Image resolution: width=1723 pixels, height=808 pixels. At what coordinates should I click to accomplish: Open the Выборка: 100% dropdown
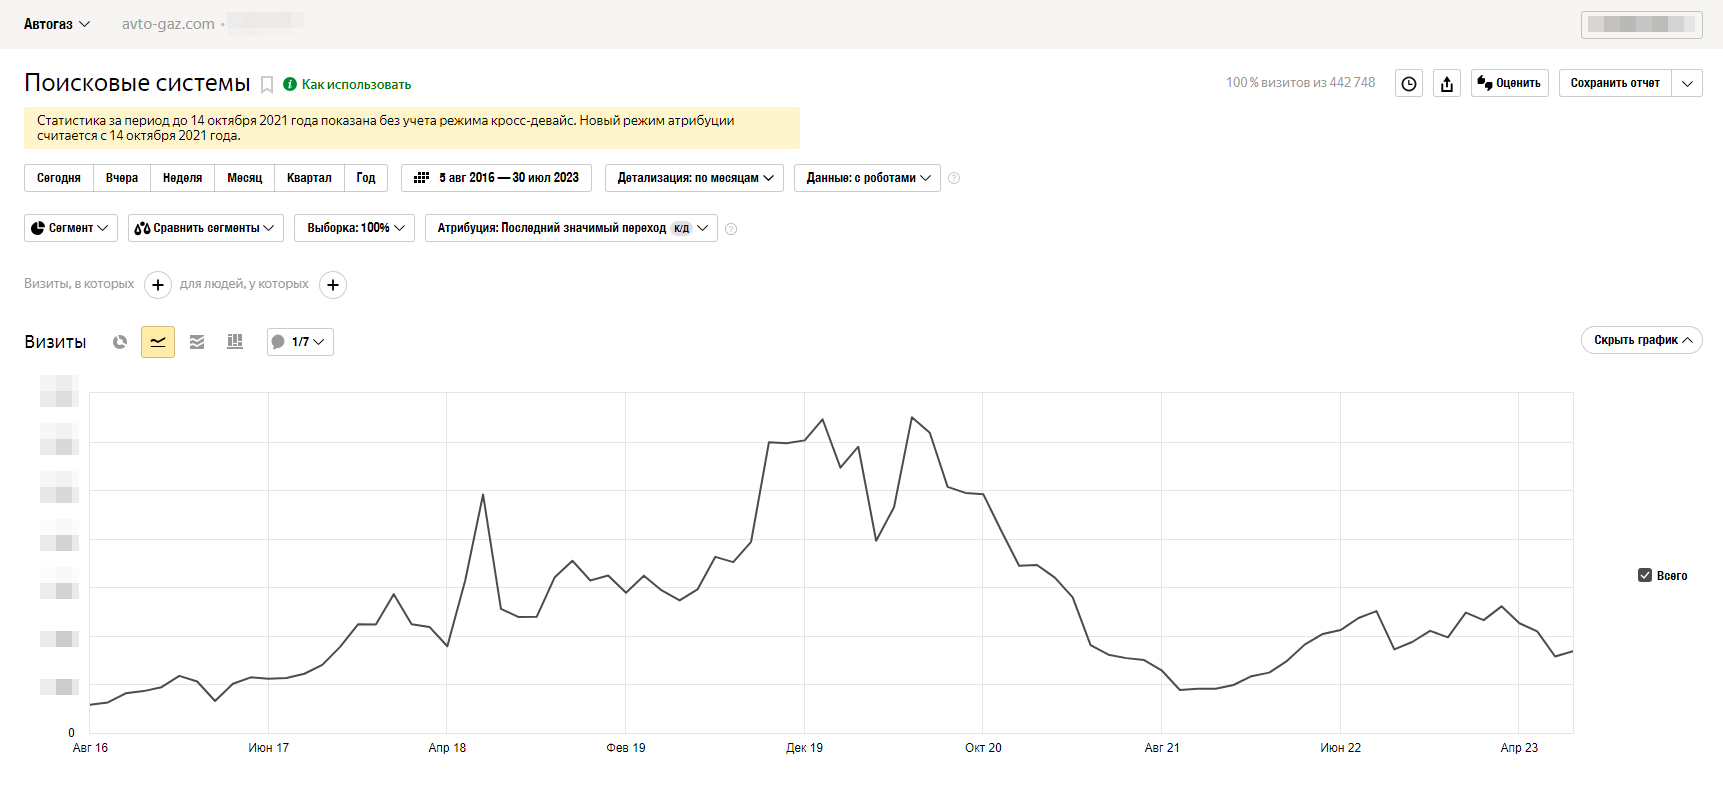[354, 228]
